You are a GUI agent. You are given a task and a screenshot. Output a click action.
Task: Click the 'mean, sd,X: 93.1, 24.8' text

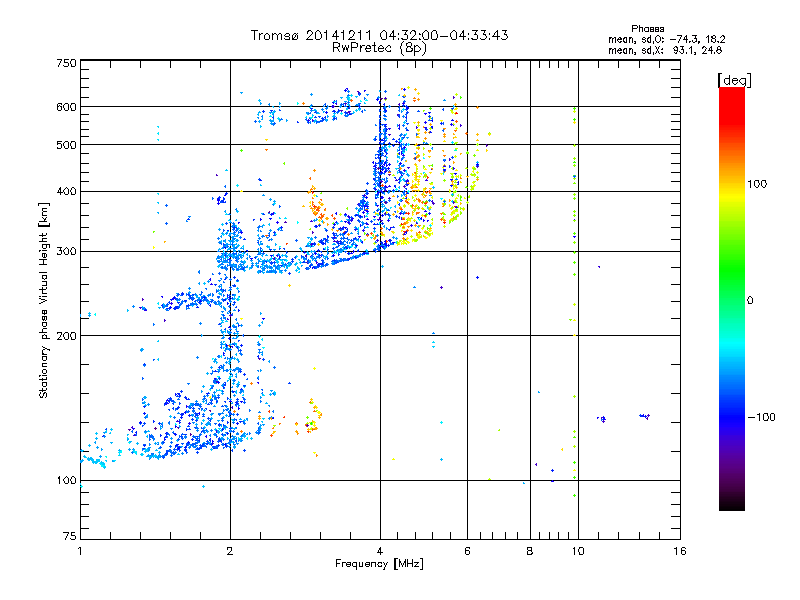point(665,50)
